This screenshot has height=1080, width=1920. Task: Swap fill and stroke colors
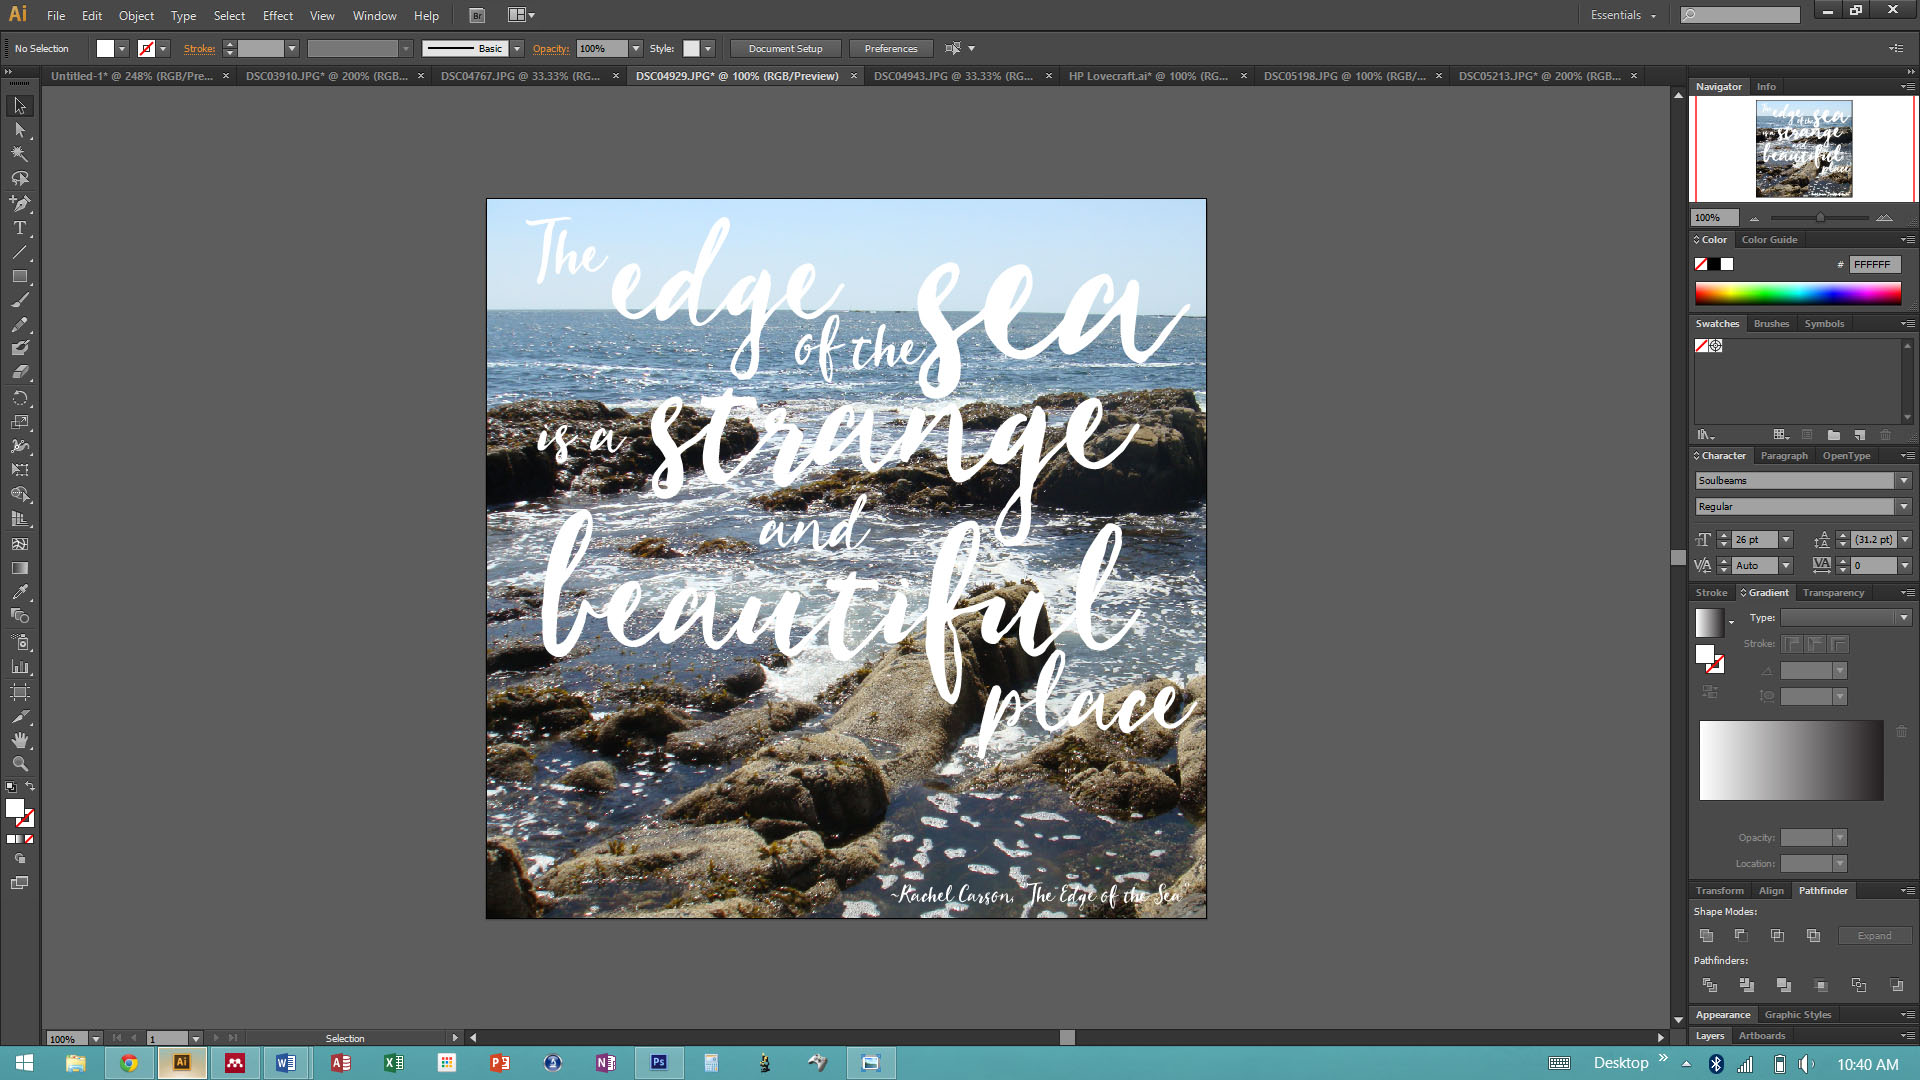pyautogui.click(x=30, y=787)
